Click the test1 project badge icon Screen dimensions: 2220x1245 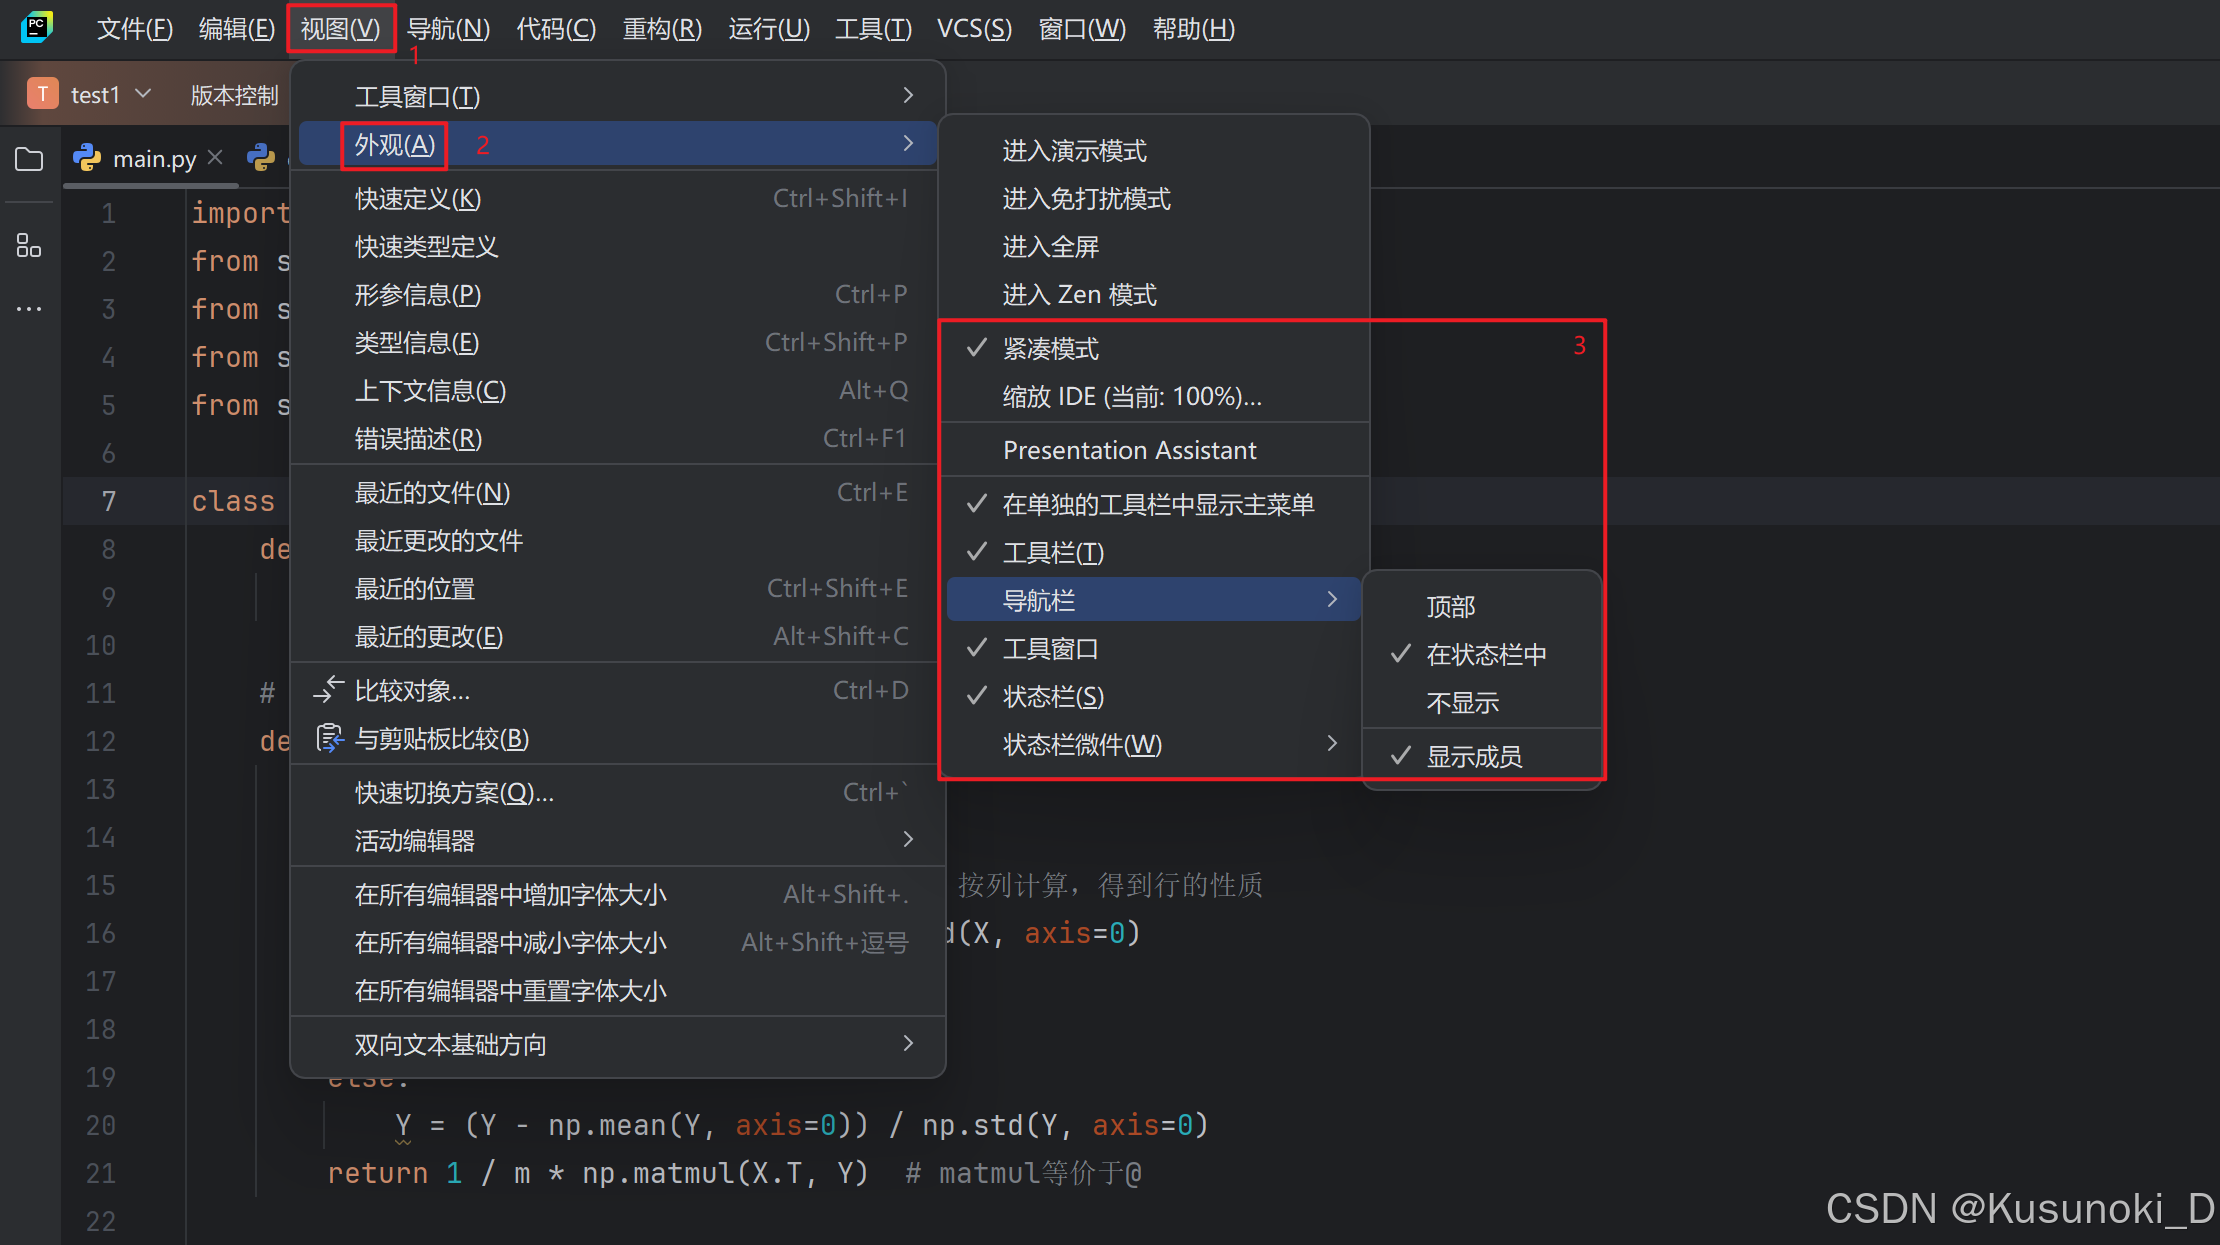point(42,94)
